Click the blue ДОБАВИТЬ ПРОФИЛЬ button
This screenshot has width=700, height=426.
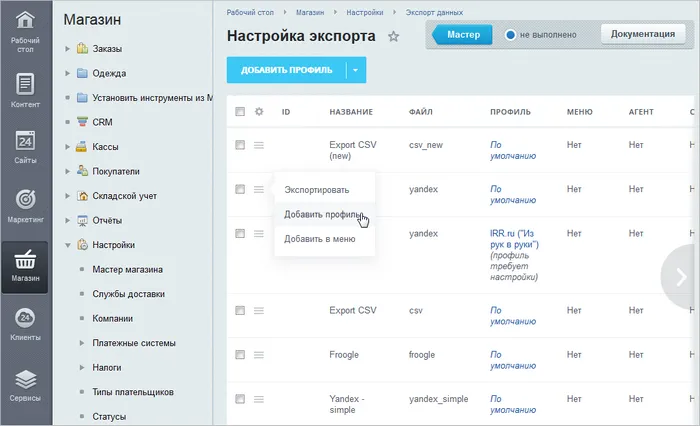(287, 70)
